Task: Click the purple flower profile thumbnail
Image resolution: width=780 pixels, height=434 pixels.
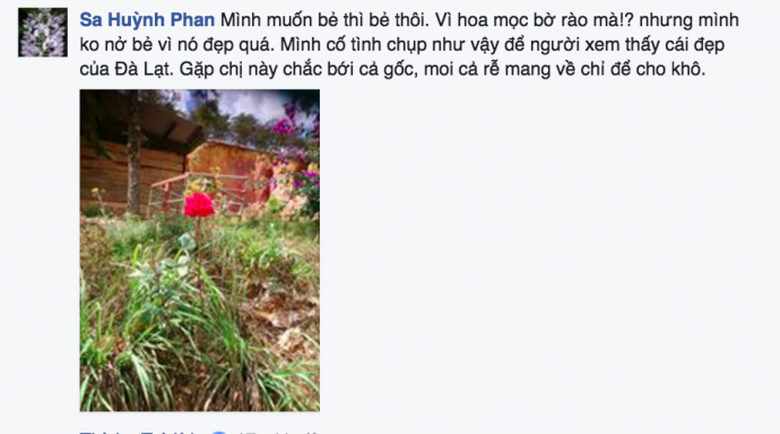Action: 43,32
